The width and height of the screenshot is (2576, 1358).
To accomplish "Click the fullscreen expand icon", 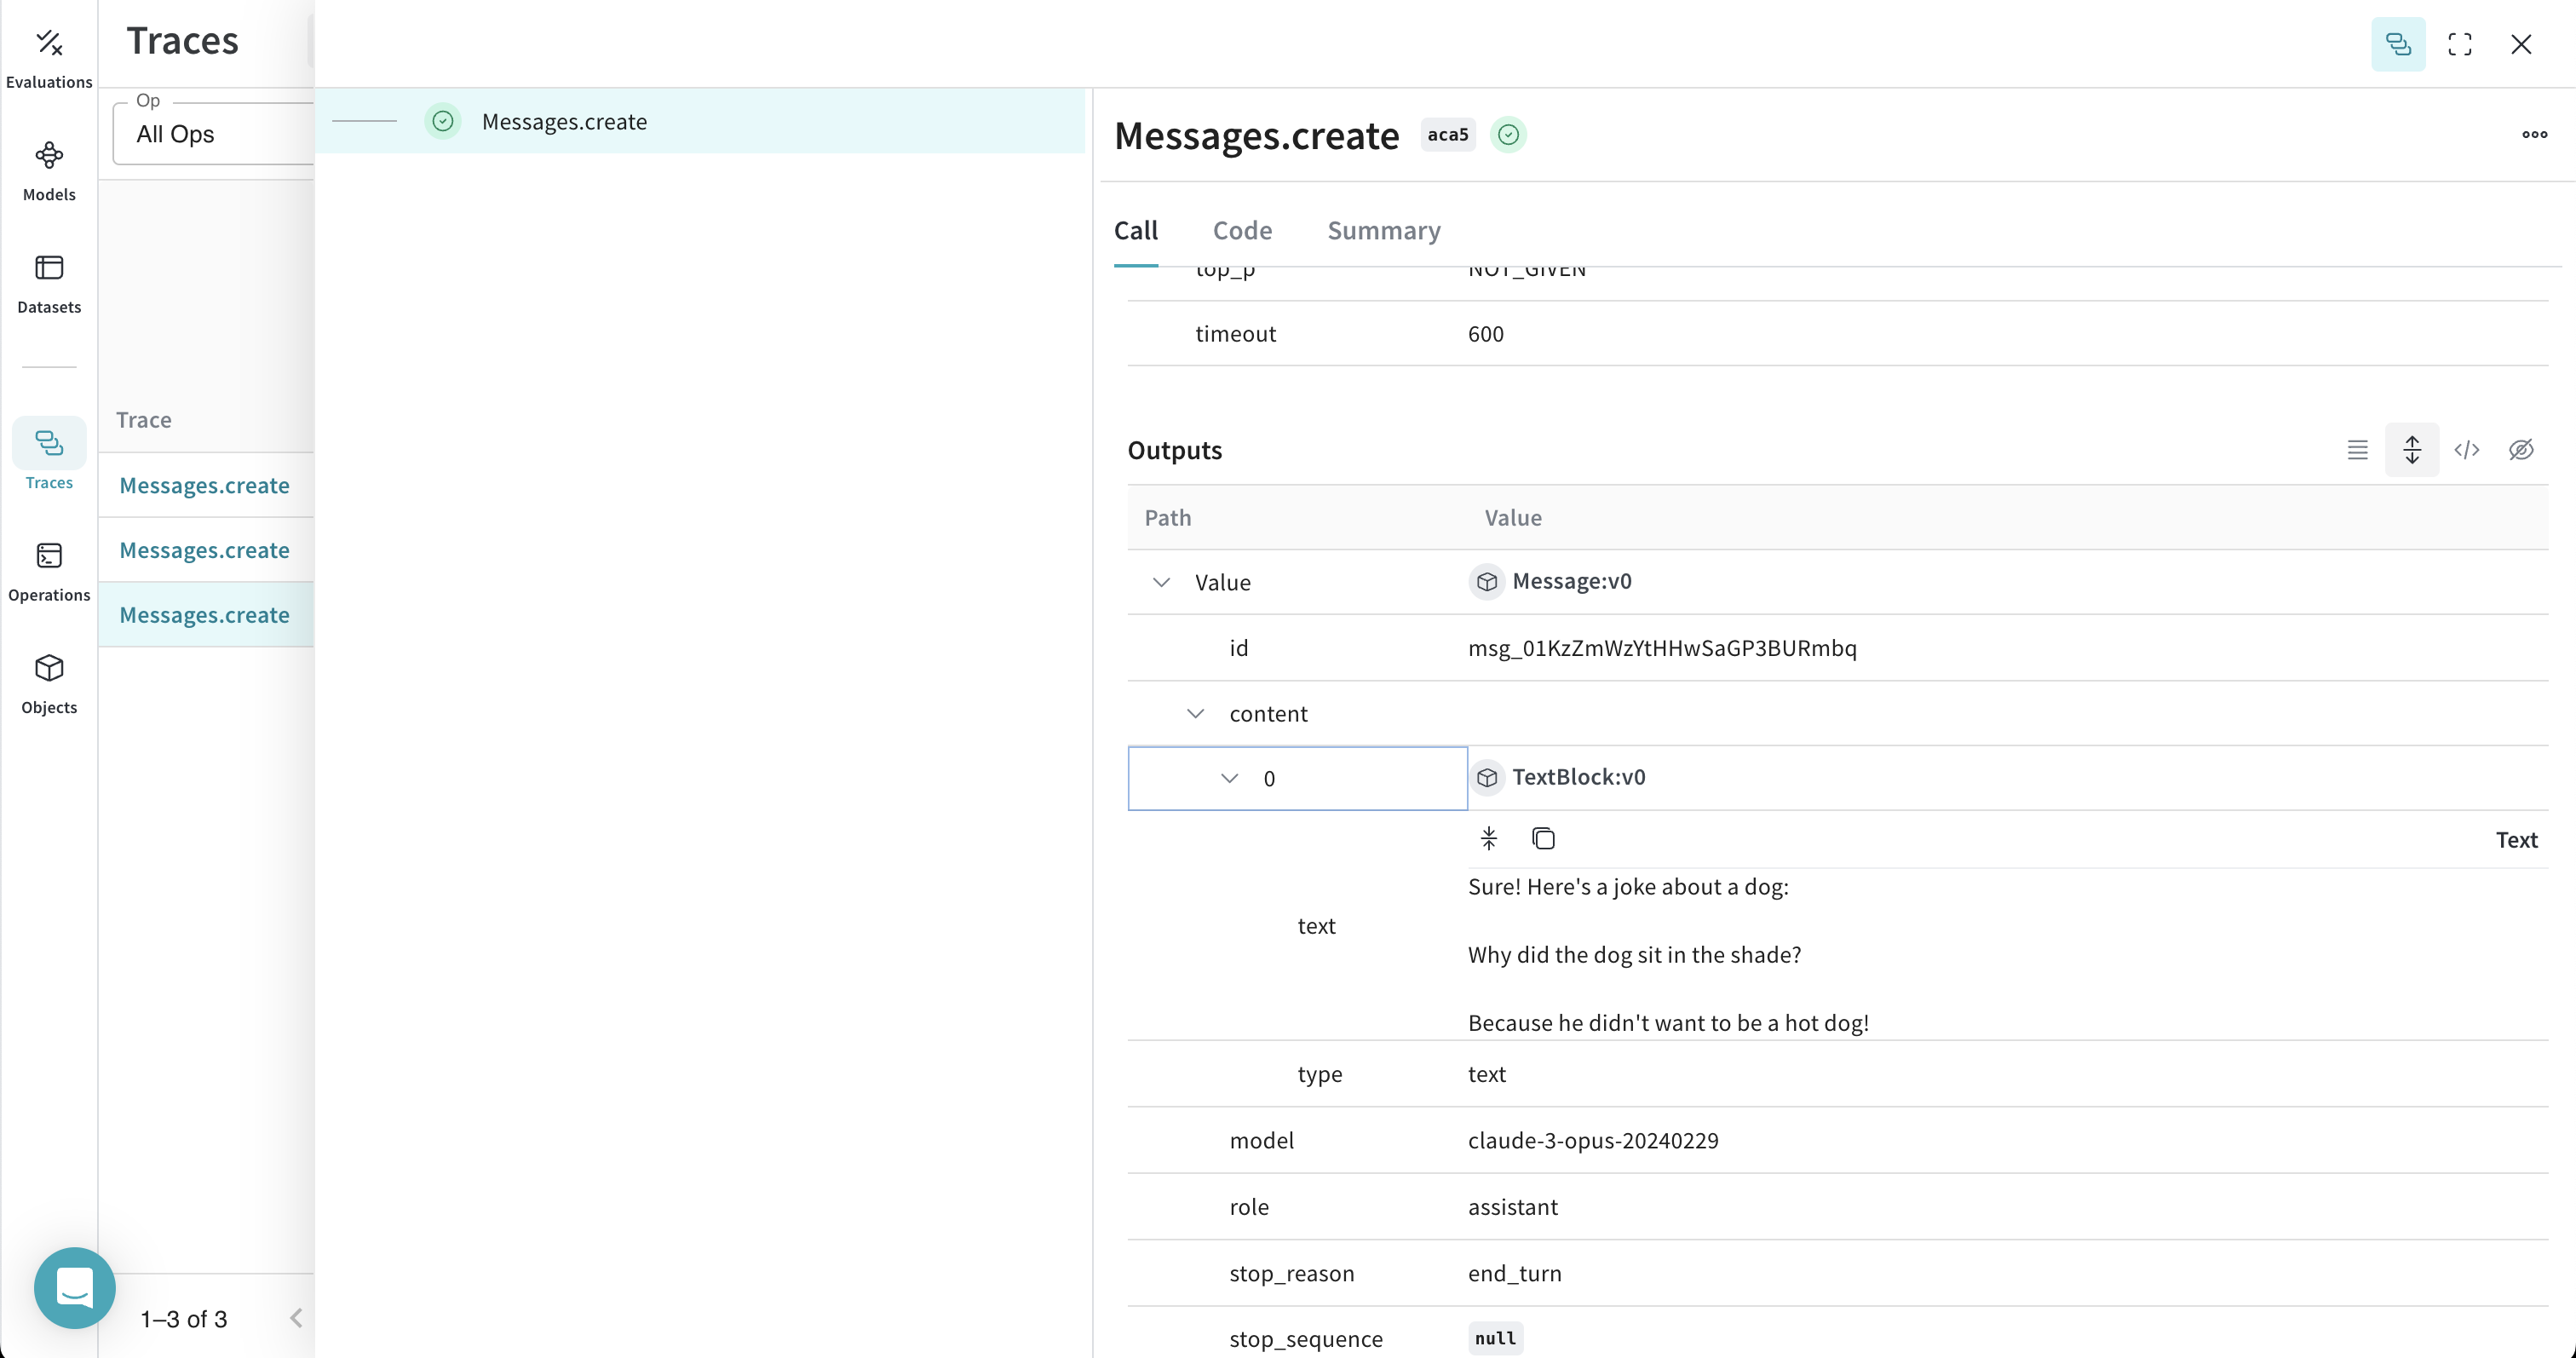I will point(2459,44).
